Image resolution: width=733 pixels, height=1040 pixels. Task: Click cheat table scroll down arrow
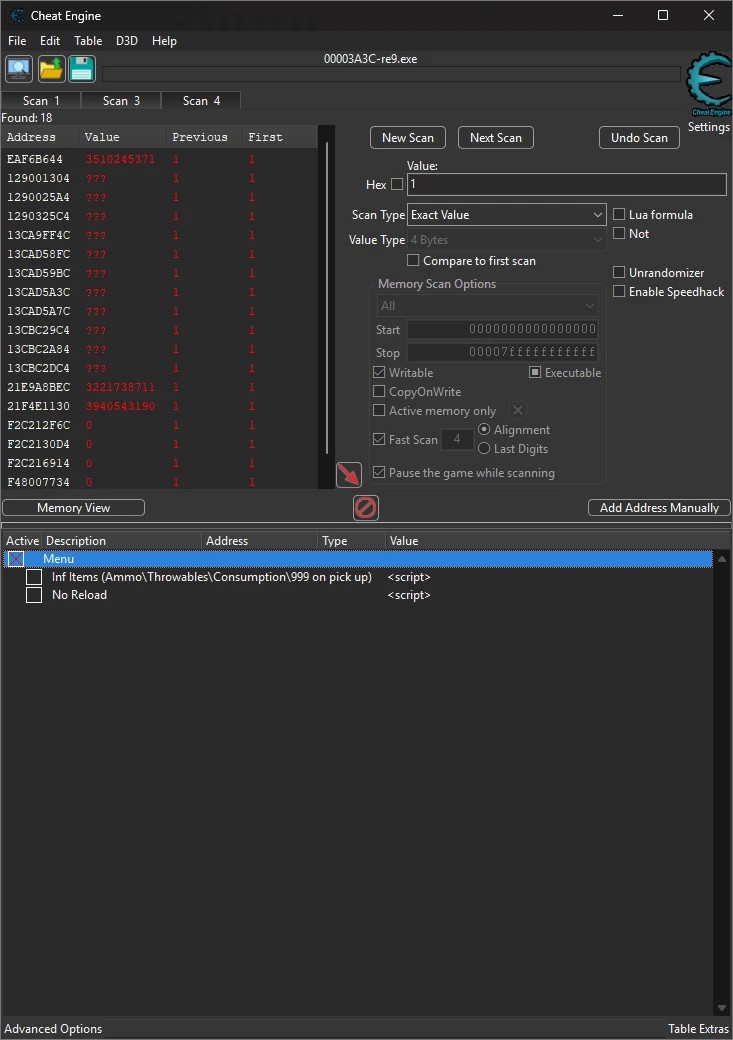722,1008
